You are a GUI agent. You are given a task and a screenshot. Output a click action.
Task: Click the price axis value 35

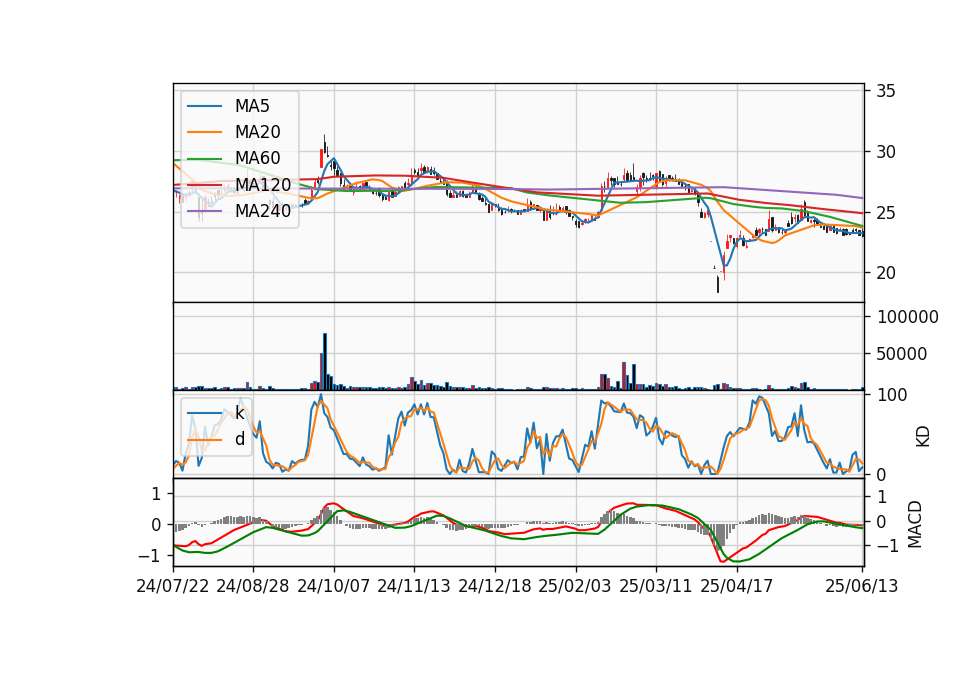[x=886, y=91]
